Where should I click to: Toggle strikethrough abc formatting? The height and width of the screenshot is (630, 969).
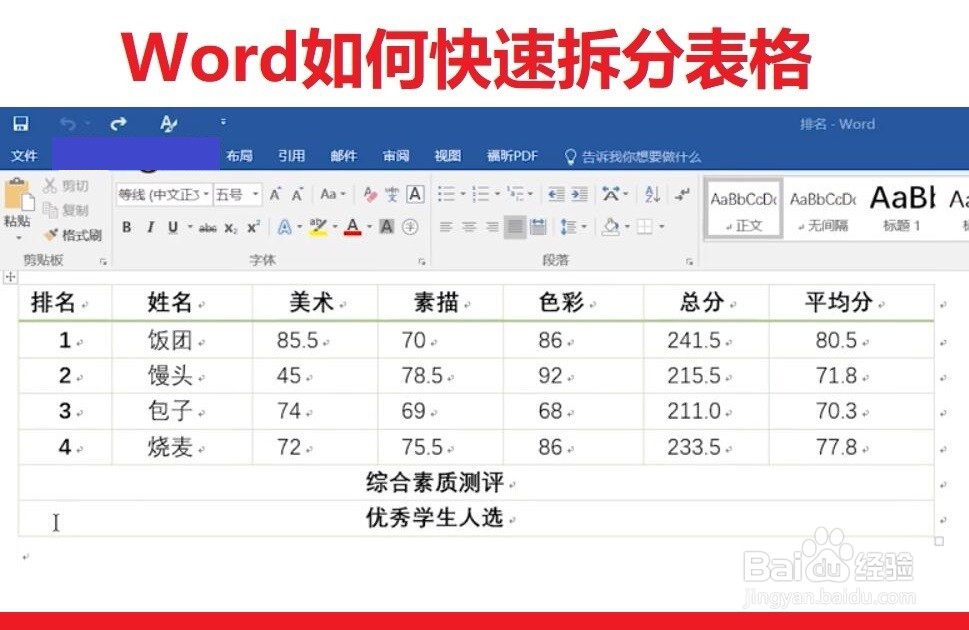(208, 228)
